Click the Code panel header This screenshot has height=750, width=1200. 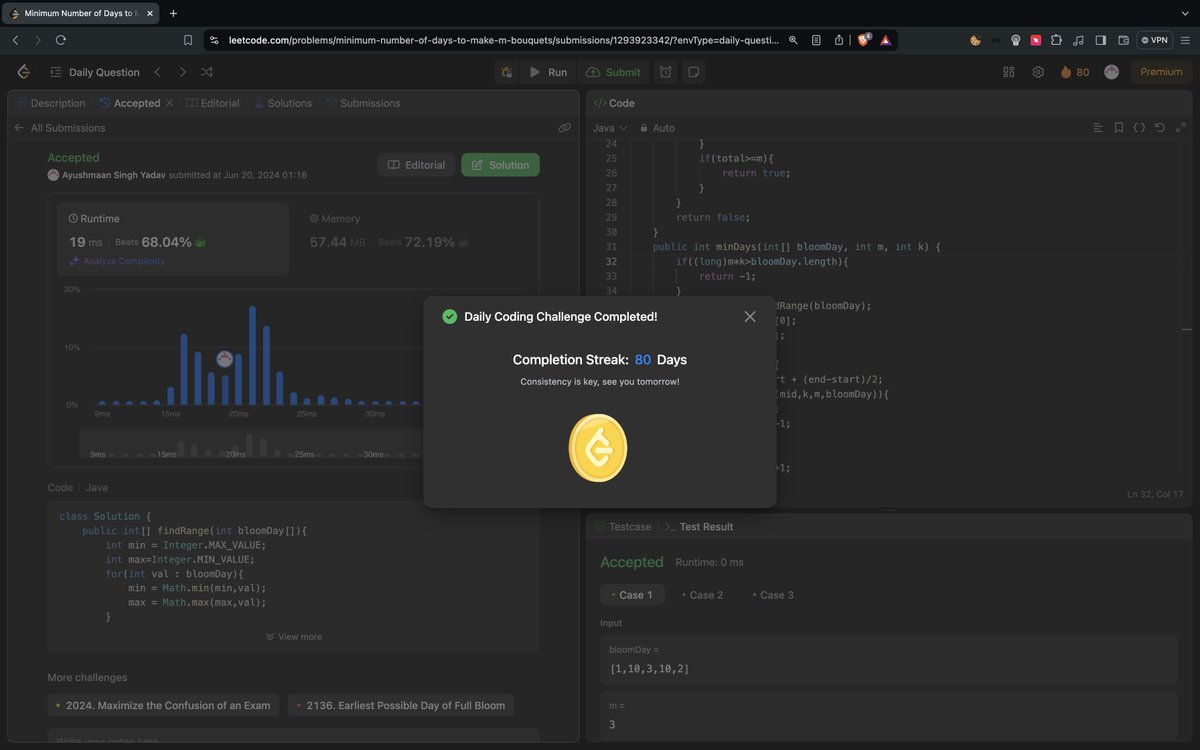pyautogui.click(x=615, y=103)
